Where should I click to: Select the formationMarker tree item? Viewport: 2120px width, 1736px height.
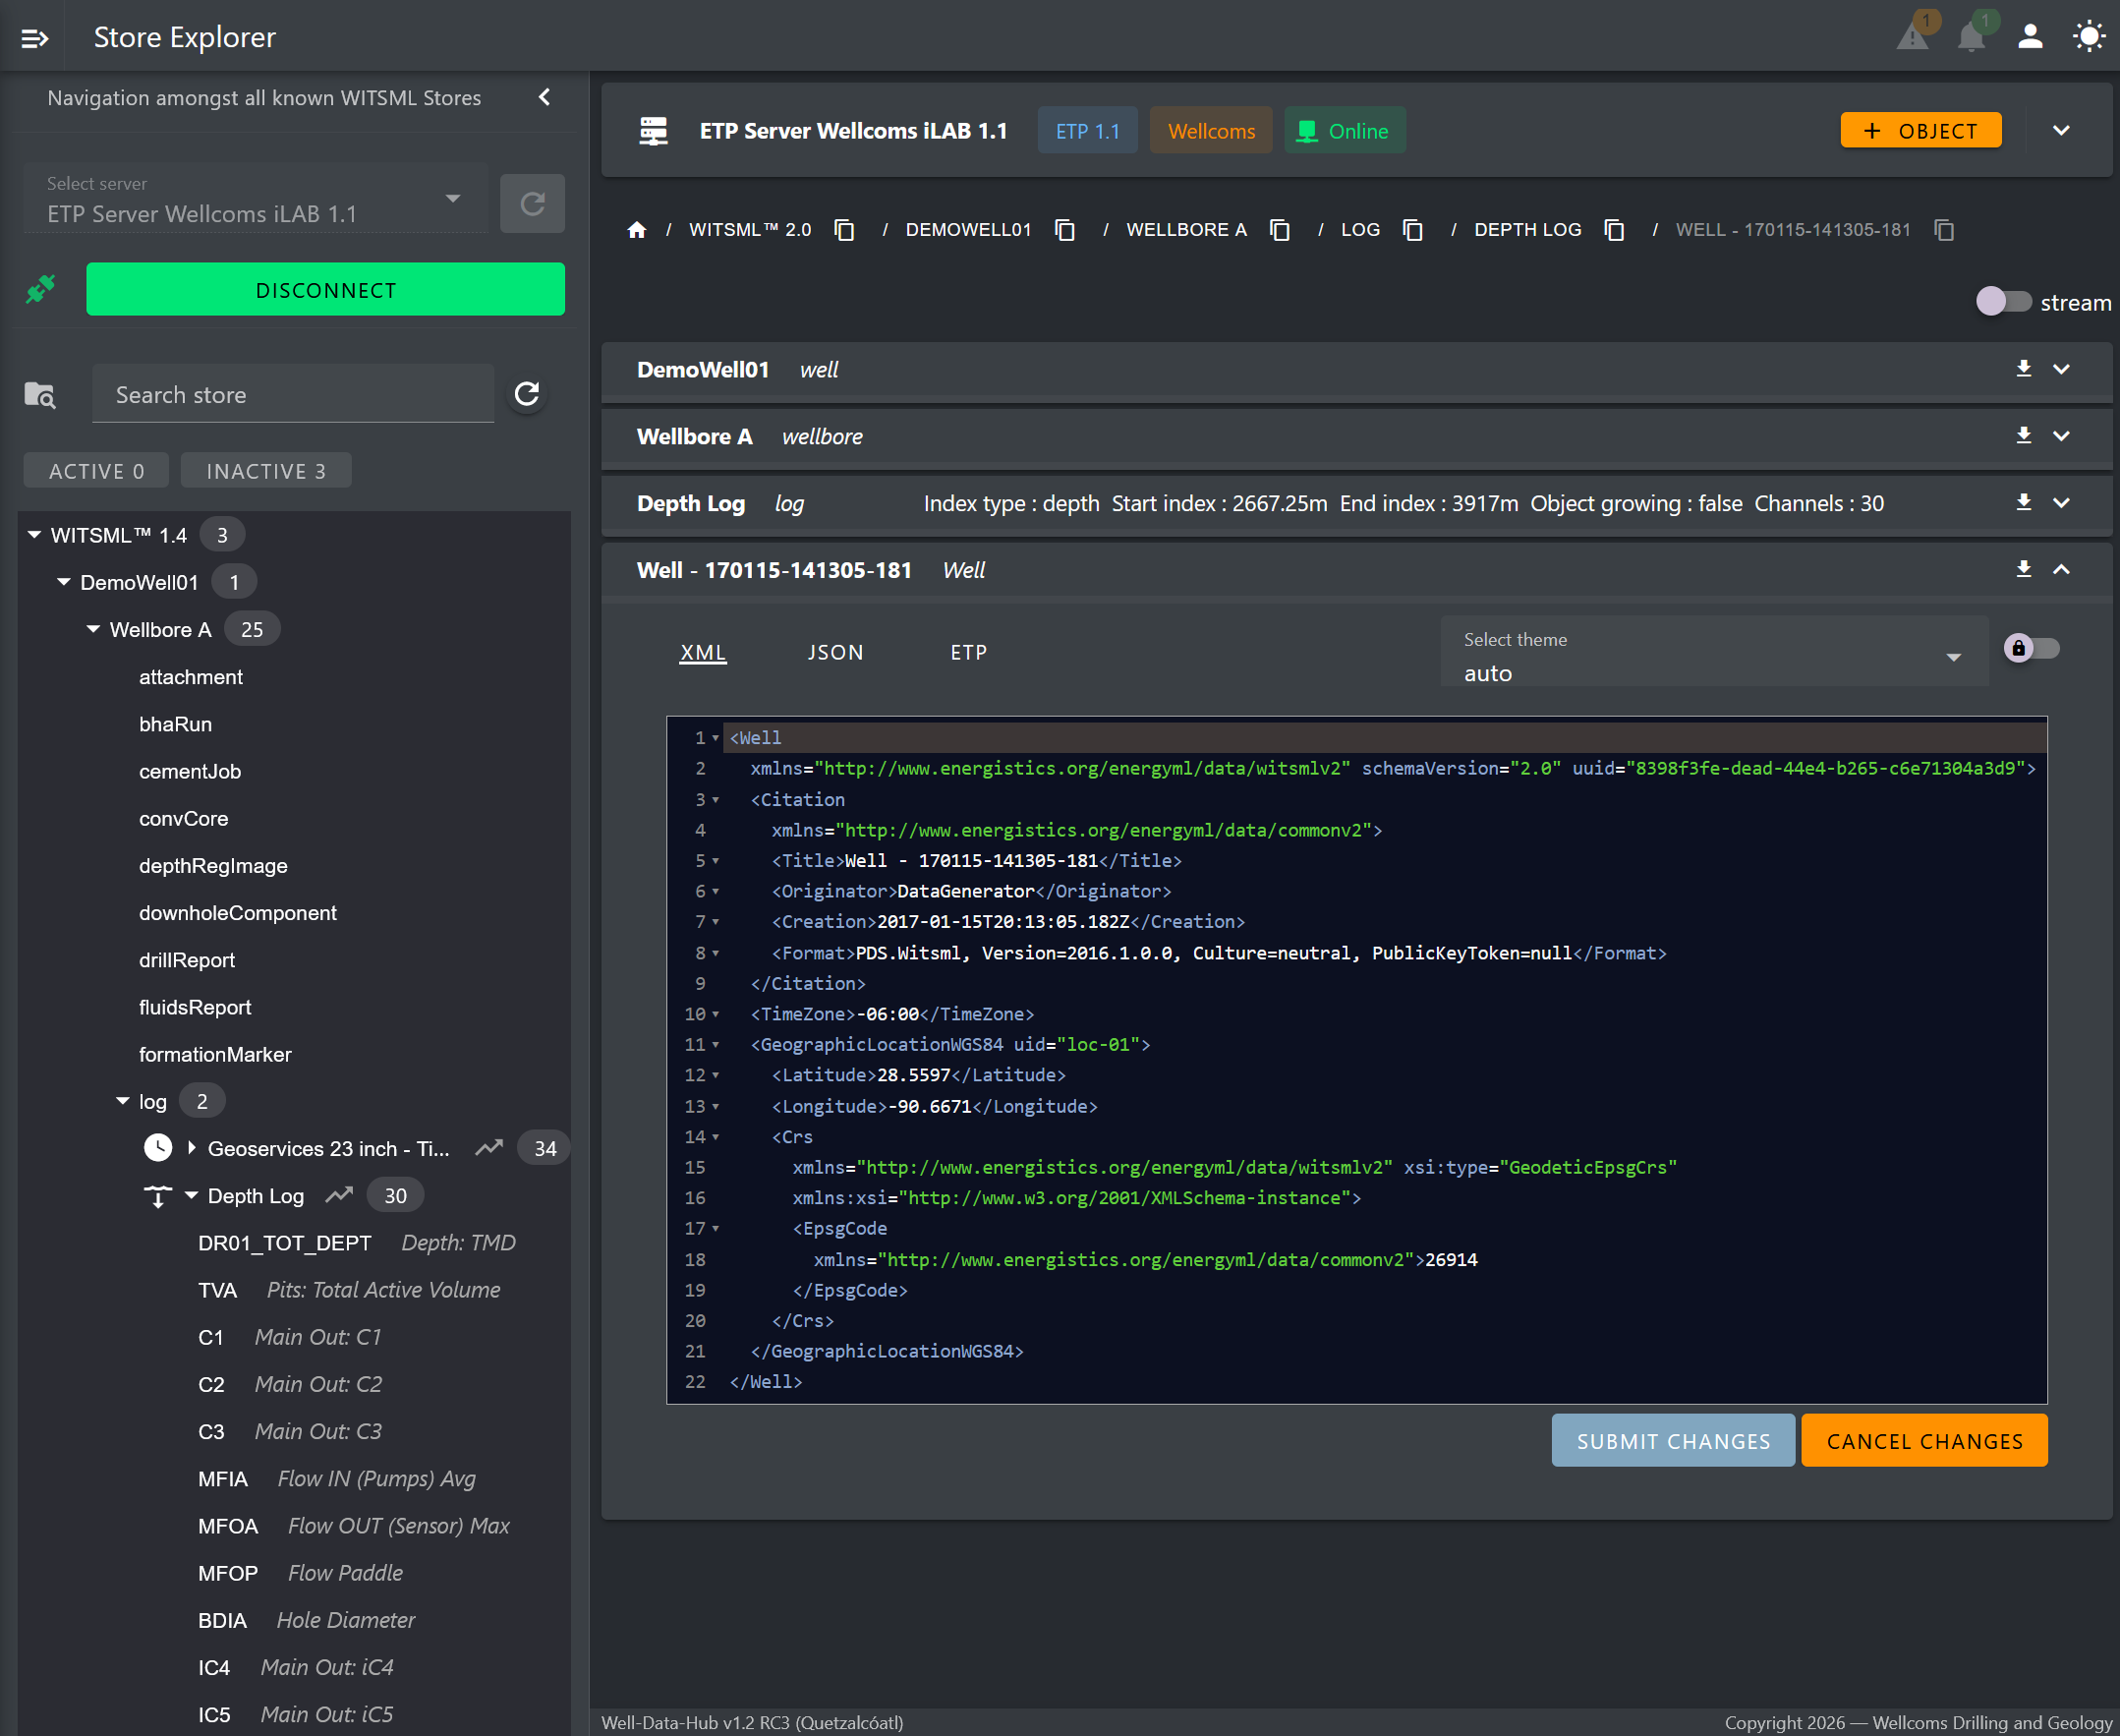click(x=215, y=1054)
